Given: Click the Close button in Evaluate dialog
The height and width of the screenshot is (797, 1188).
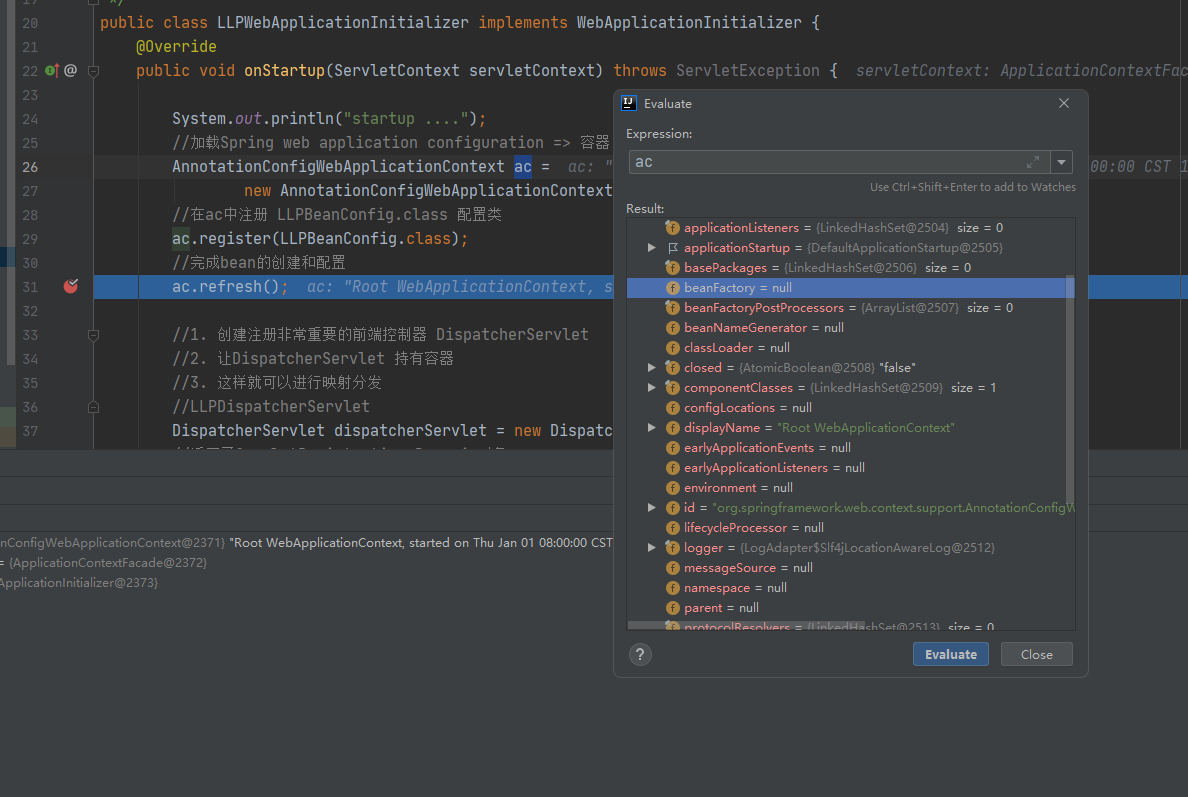Looking at the screenshot, I should pos(1036,654).
